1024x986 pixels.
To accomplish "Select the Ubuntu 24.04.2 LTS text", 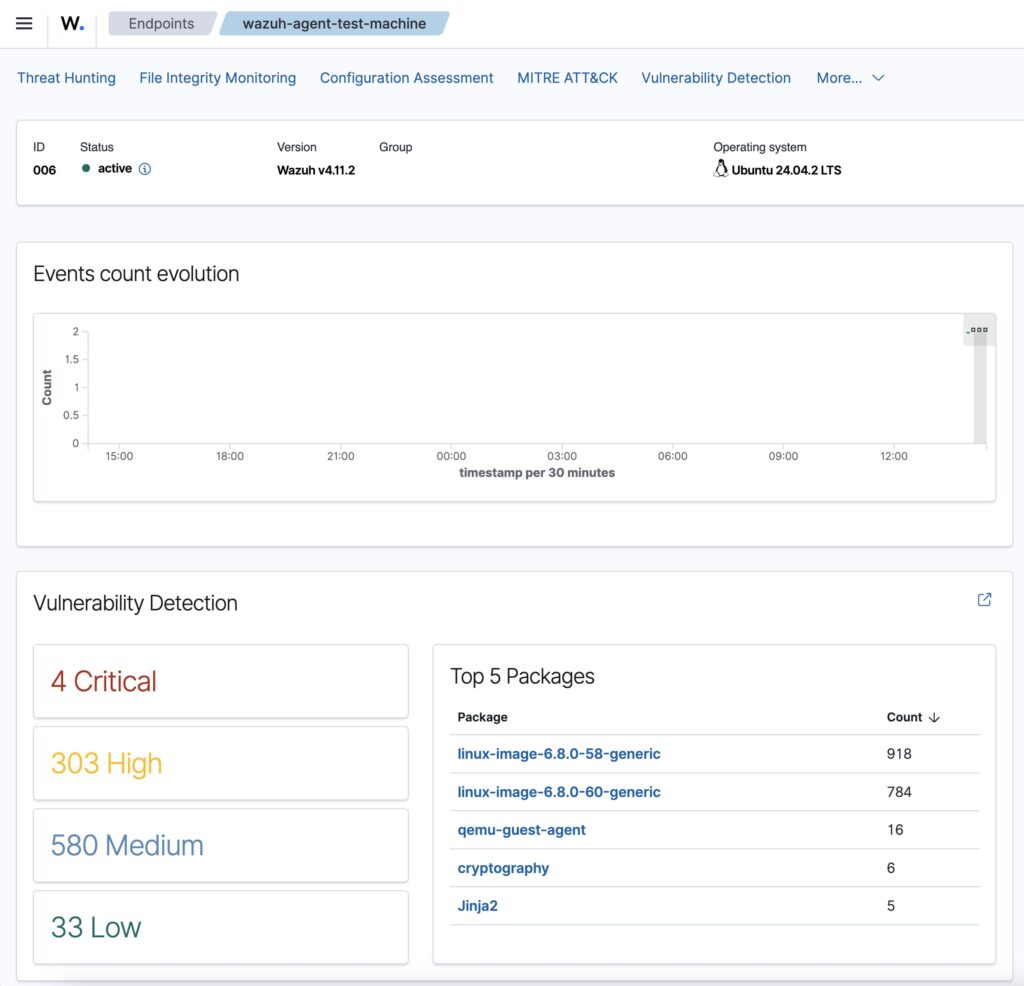I will pyautogui.click(x=786, y=170).
